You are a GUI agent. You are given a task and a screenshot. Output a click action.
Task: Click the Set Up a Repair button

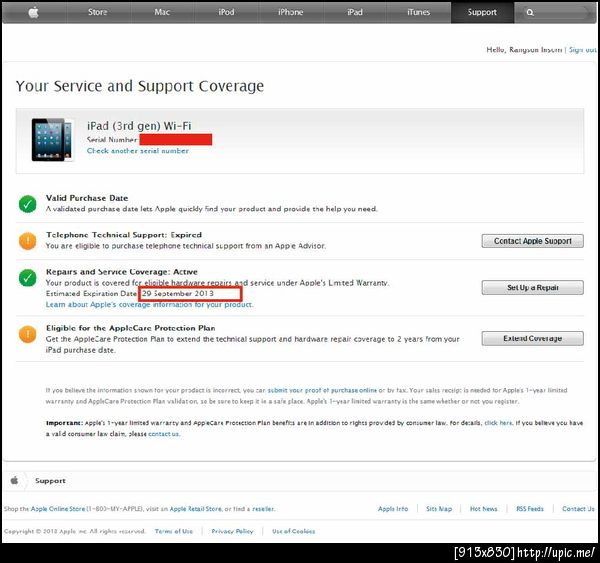pyautogui.click(x=532, y=287)
